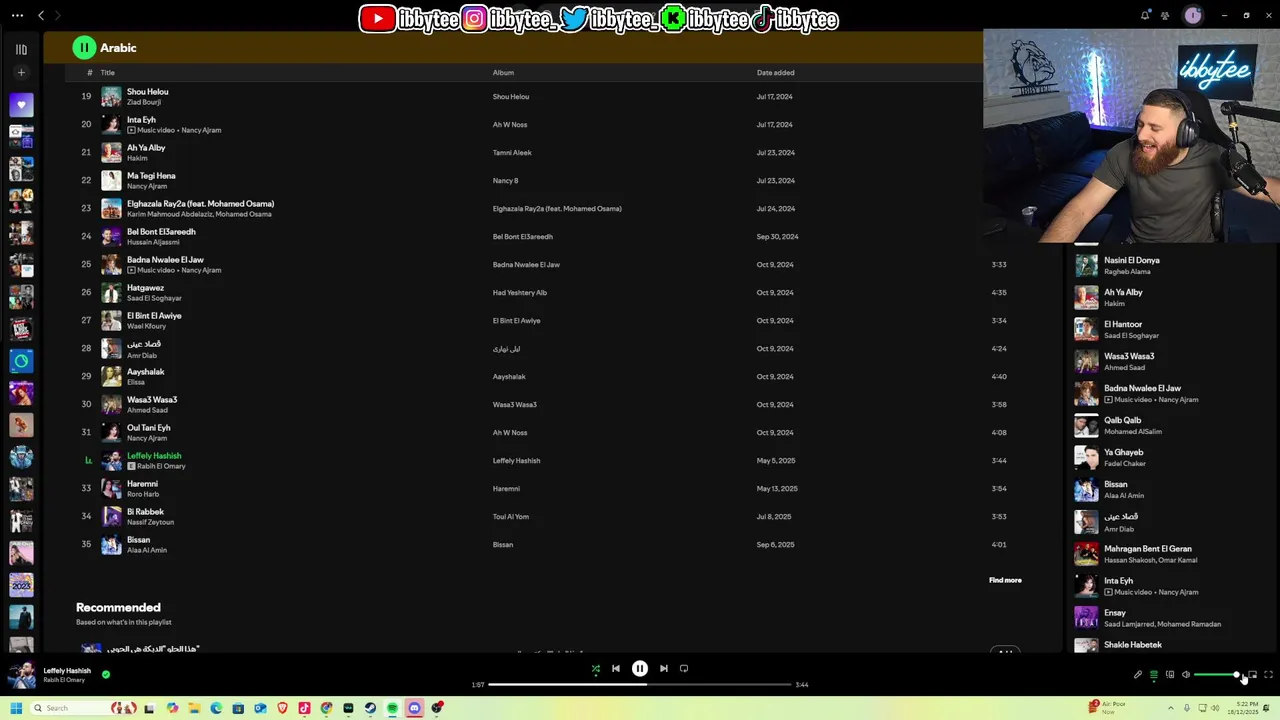Screen dimensions: 1280x720
Task: Open Liked Songs heart tile in sidebar
Action: [x=21, y=105]
